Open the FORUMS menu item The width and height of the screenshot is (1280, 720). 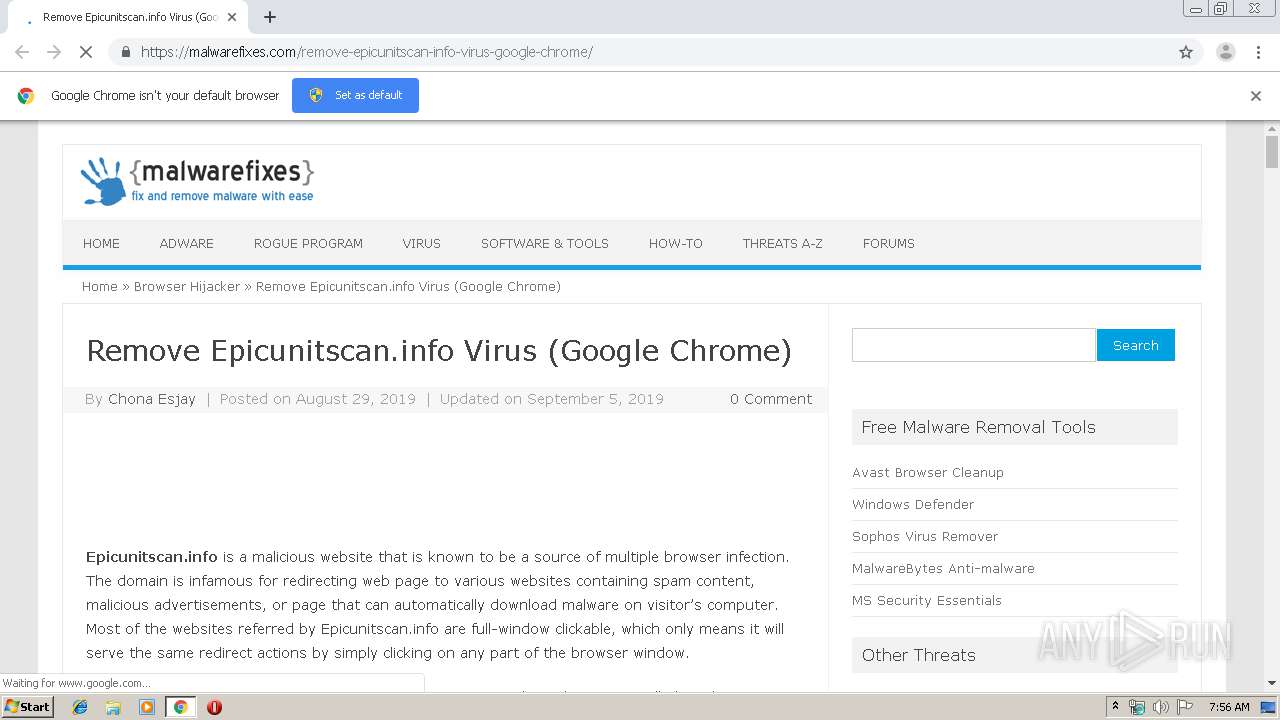[x=888, y=243]
